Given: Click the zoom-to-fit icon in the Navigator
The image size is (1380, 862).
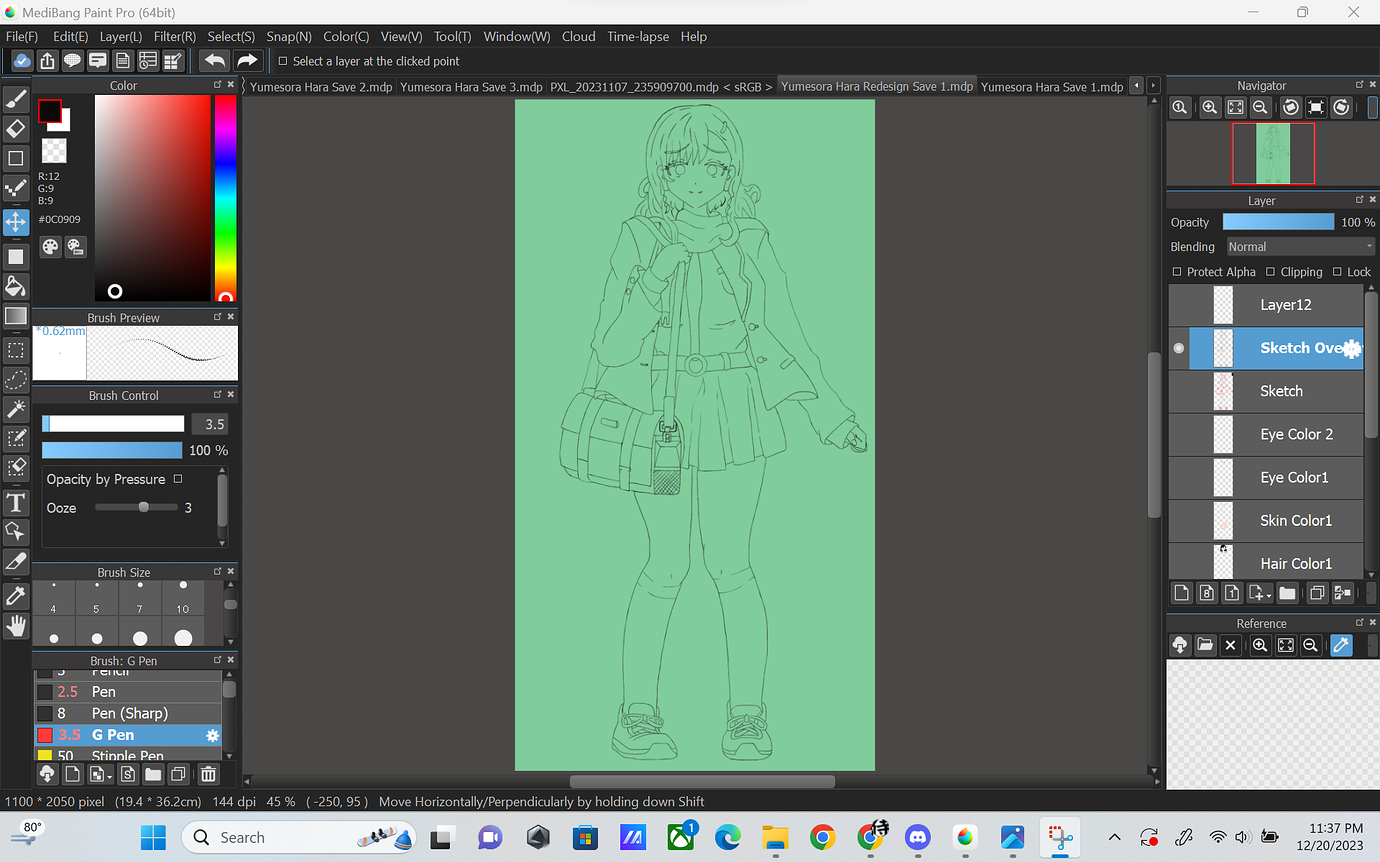Looking at the screenshot, I should (1234, 107).
